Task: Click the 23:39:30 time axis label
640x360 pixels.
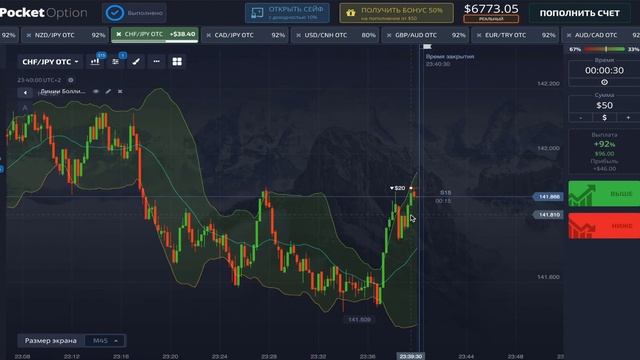Action: click(411, 356)
